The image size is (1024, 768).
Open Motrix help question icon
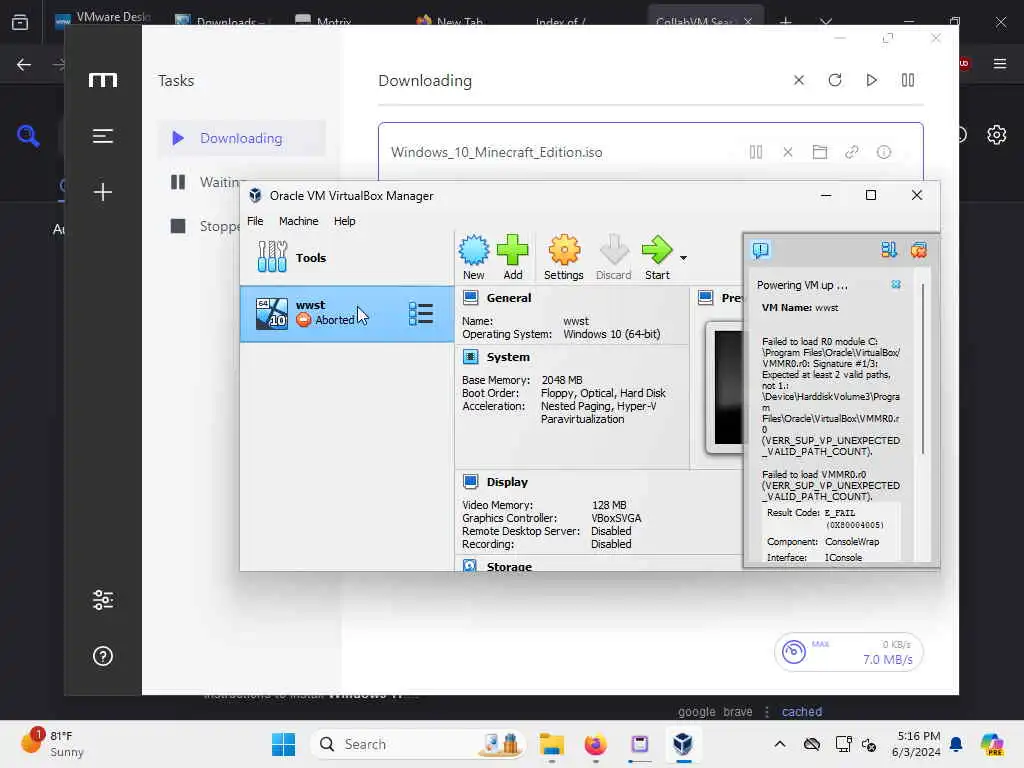point(103,656)
